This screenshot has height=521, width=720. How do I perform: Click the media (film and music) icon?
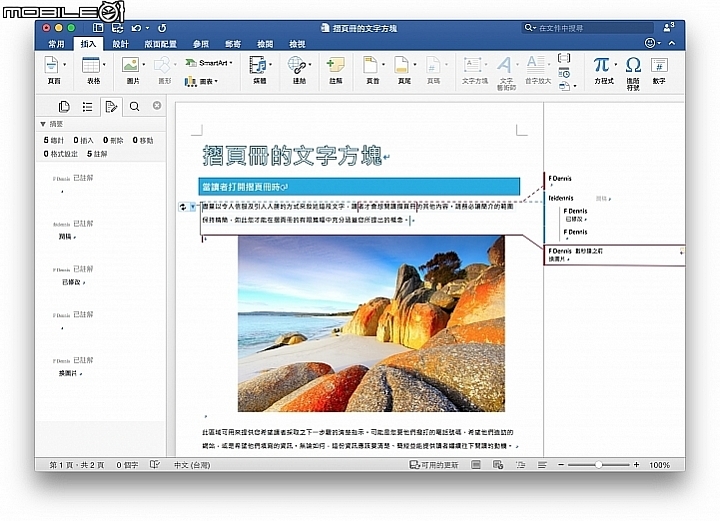(x=258, y=65)
